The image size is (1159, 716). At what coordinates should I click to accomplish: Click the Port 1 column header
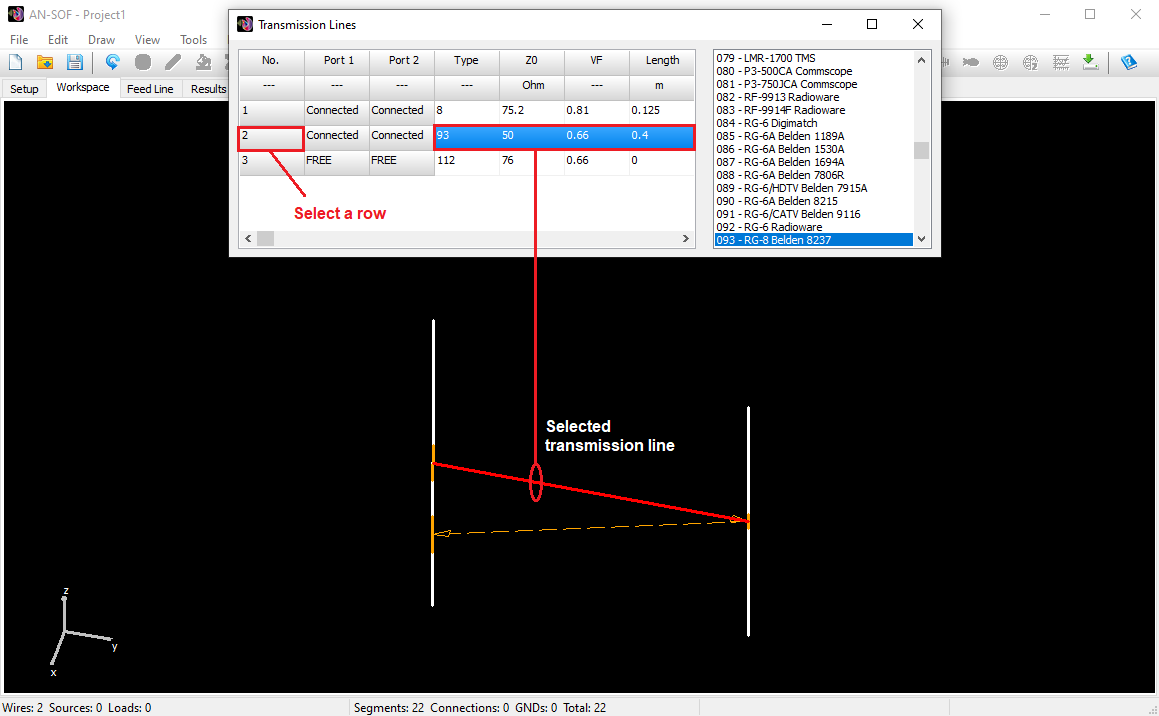[337, 60]
